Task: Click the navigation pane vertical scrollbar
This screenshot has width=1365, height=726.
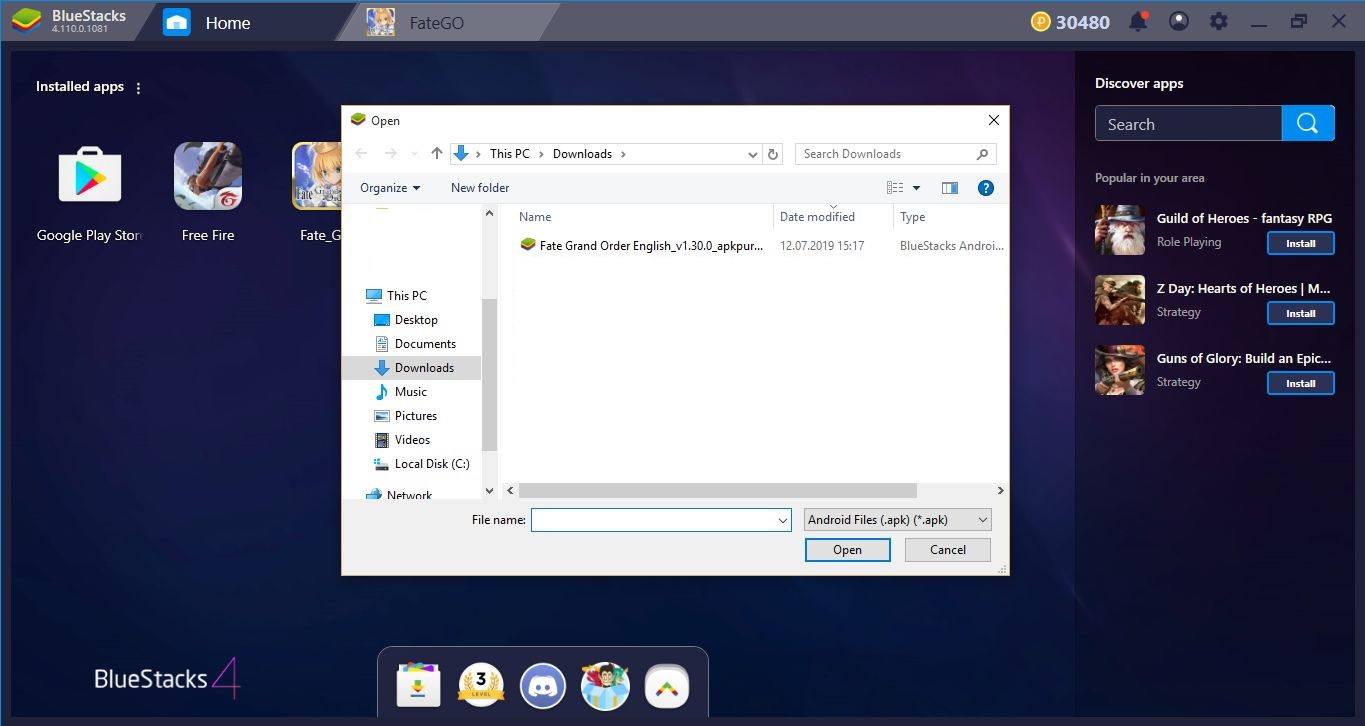Action: coord(489,374)
